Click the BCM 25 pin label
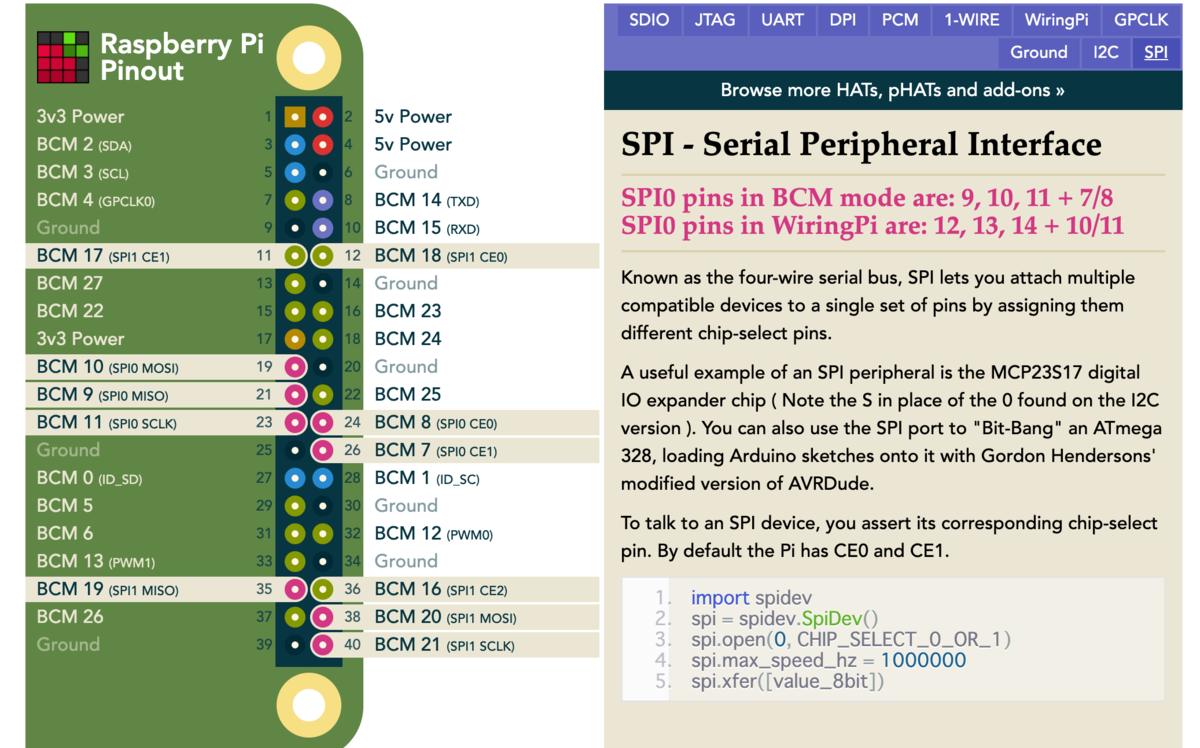This screenshot has height=748, width=1200. tap(408, 395)
